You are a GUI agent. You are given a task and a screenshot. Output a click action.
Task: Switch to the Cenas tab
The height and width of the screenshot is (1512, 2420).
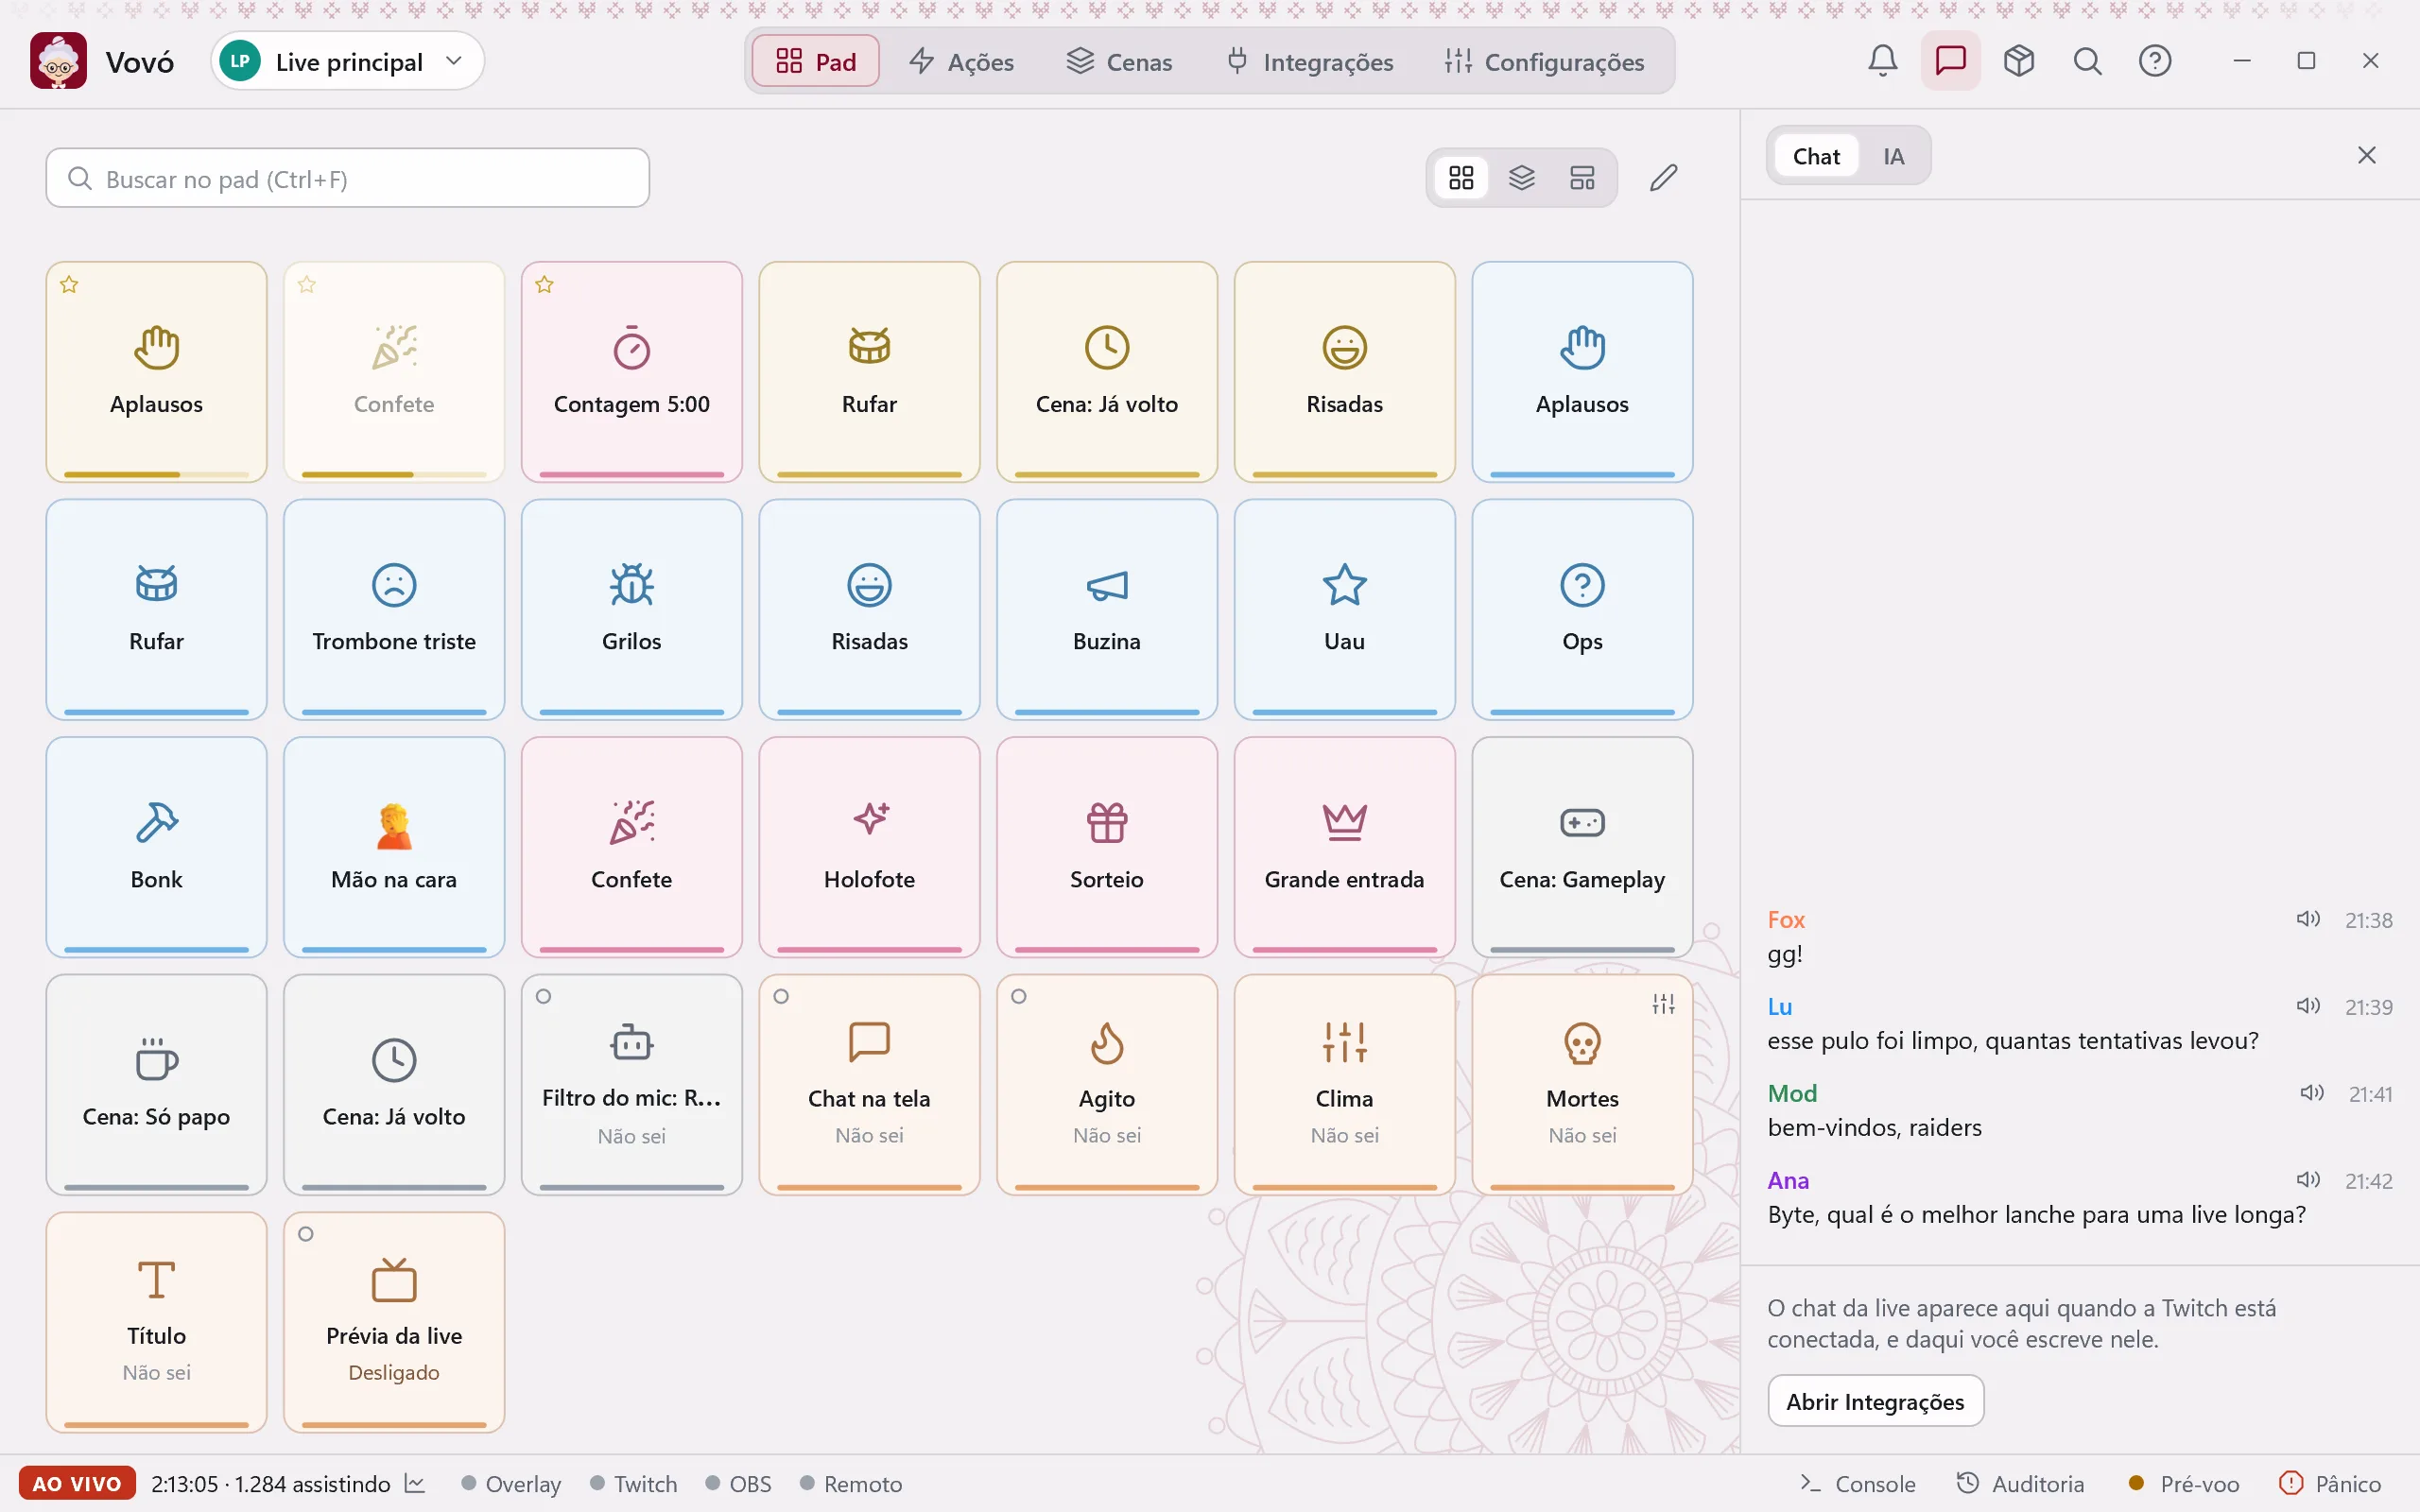[1119, 62]
